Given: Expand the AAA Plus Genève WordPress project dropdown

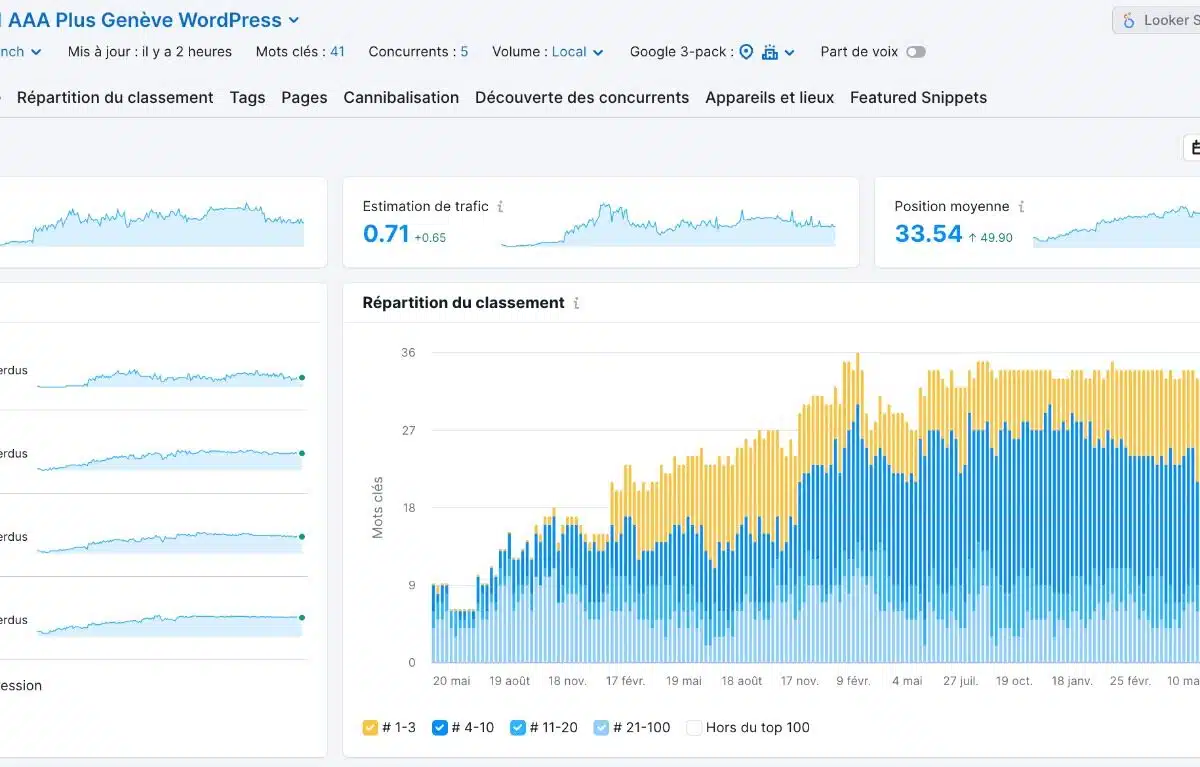Looking at the screenshot, I should (293, 20).
